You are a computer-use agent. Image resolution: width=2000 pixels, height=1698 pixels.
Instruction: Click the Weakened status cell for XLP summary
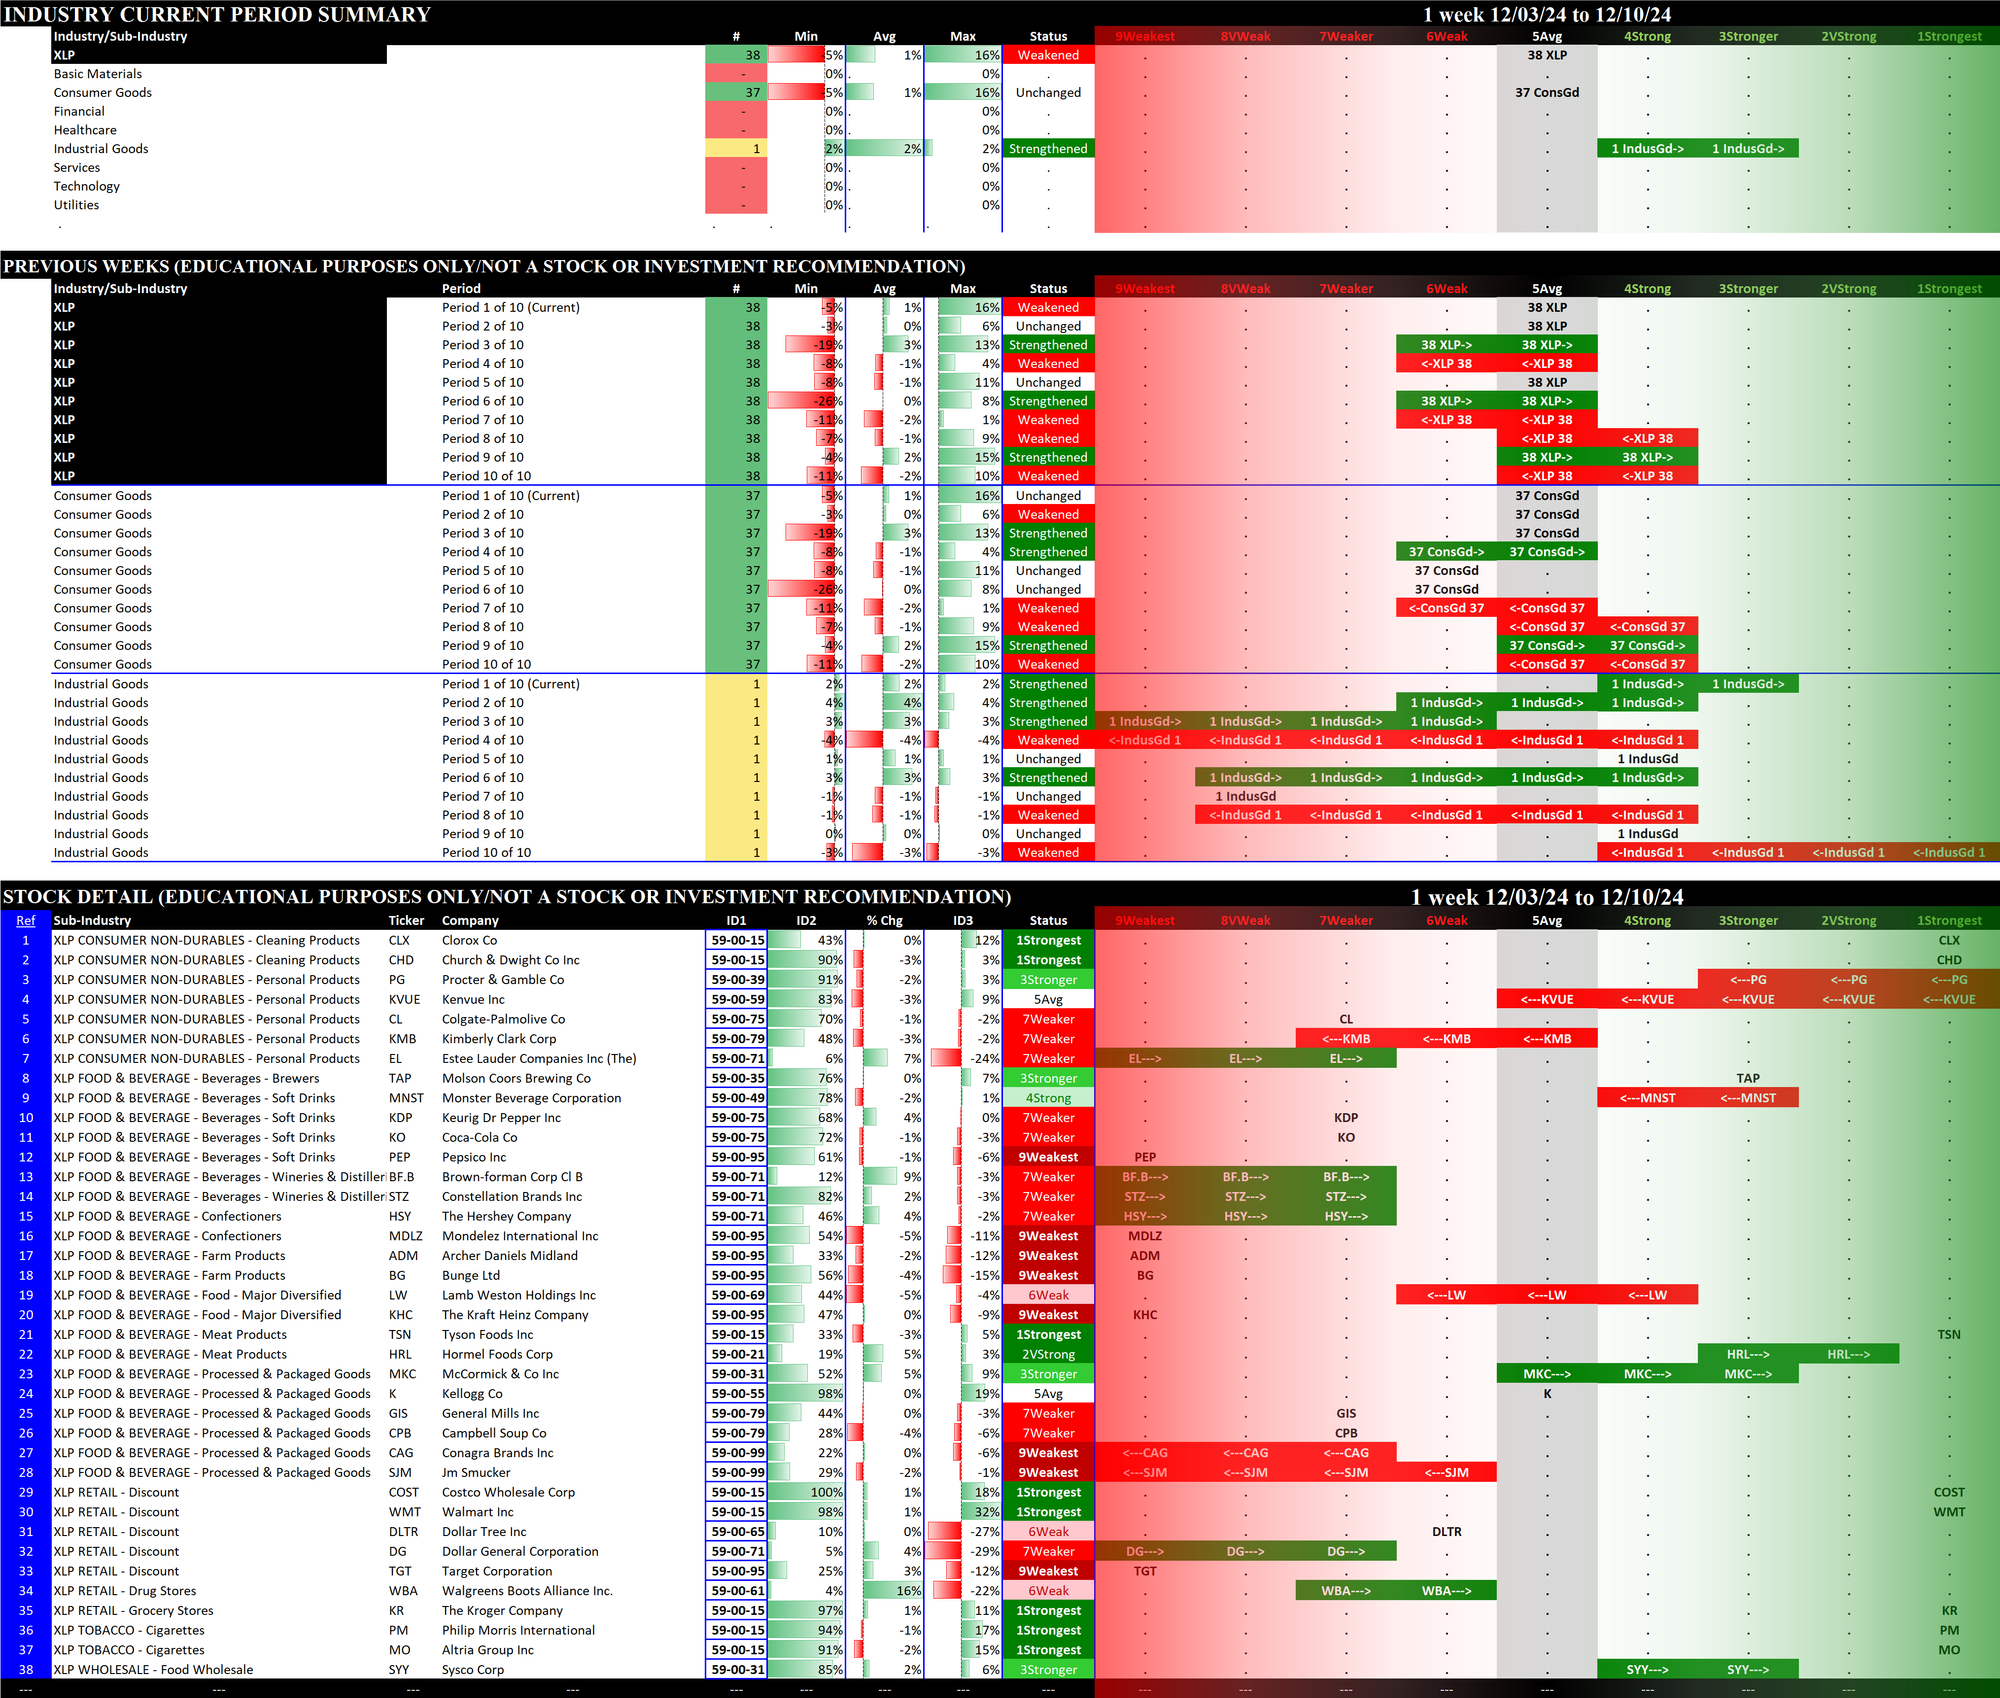pyautogui.click(x=1048, y=55)
